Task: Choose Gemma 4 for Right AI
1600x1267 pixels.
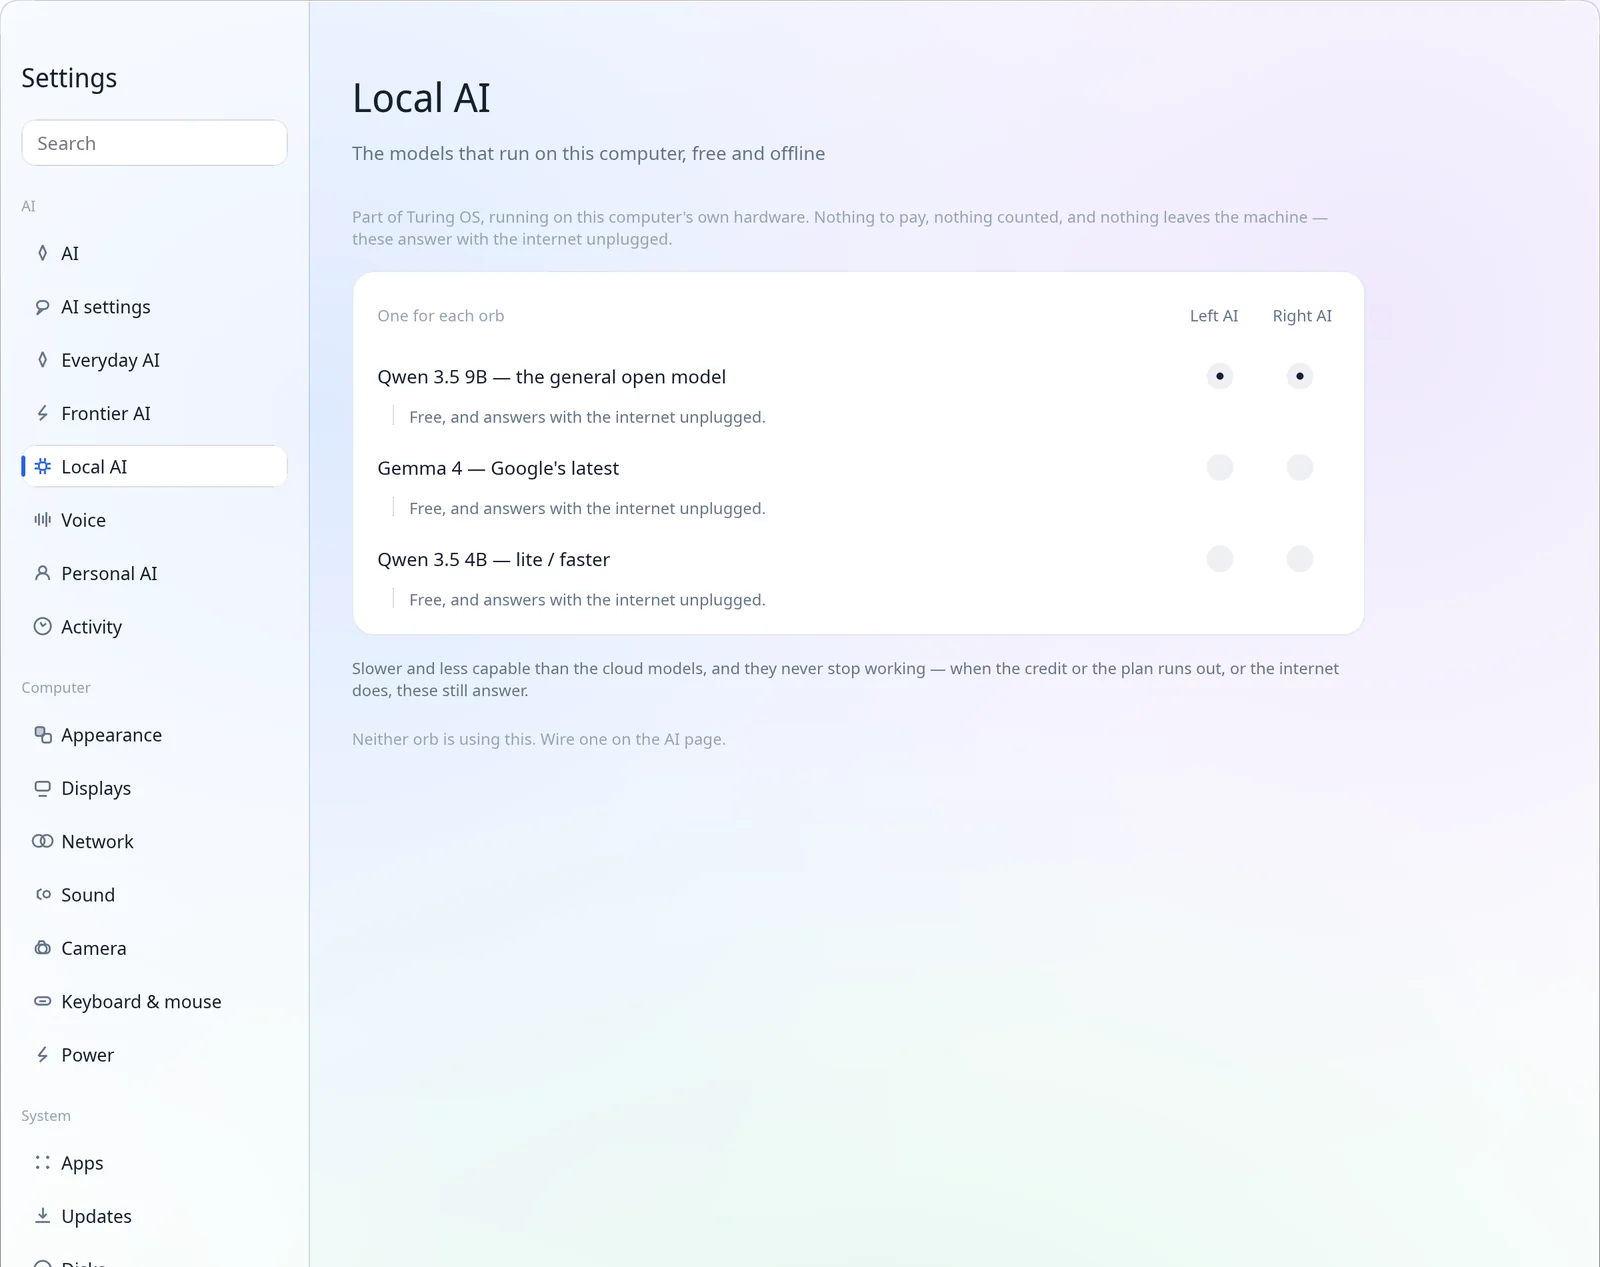Action: point(1299,467)
